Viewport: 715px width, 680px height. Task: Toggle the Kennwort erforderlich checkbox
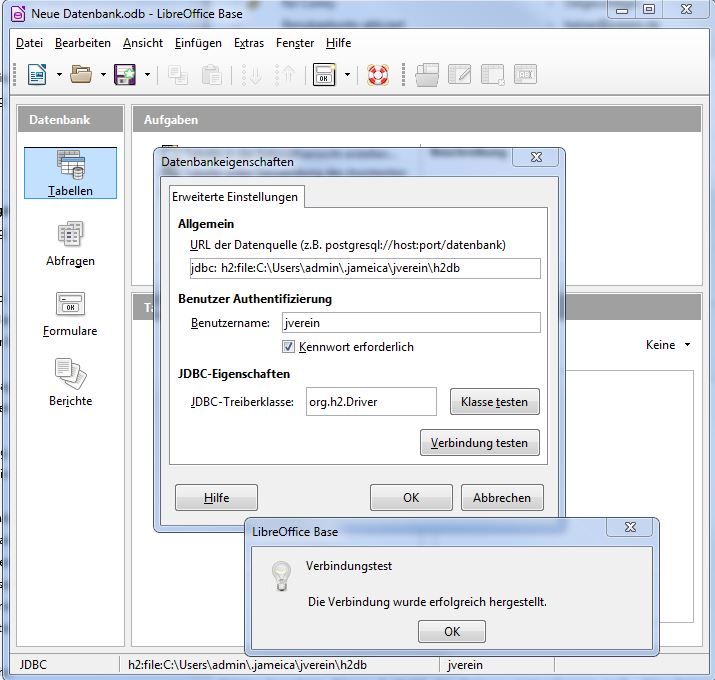point(288,347)
